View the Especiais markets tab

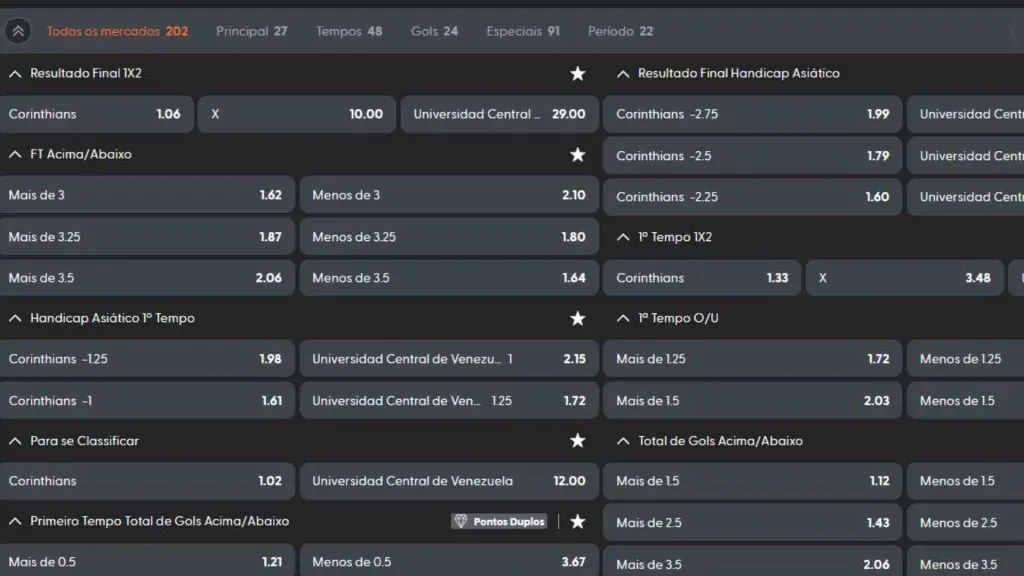522,31
